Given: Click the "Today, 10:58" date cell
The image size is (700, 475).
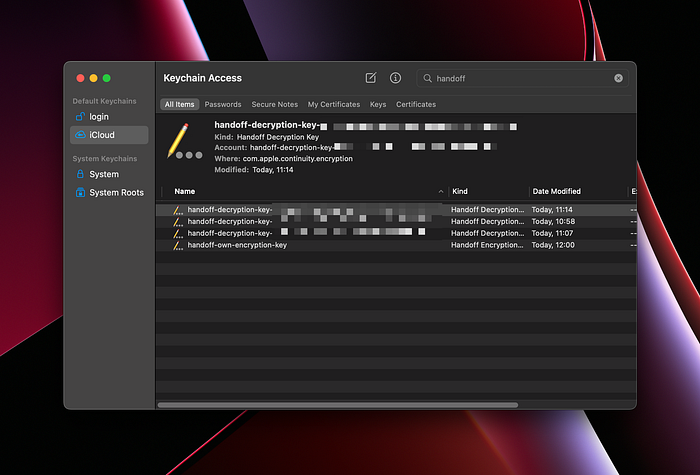Looking at the screenshot, I should coord(553,221).
